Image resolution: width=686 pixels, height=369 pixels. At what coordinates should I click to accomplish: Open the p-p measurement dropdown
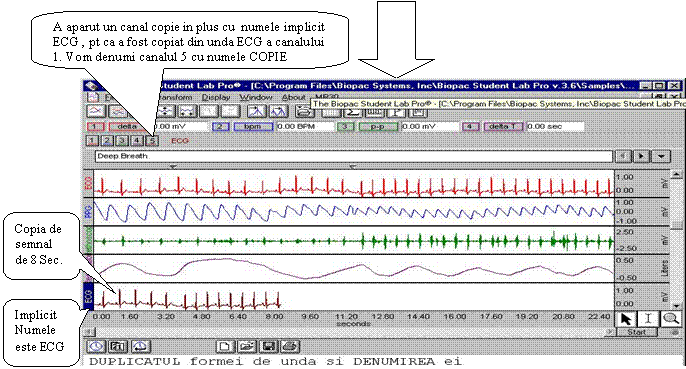[x=378, y=127]
